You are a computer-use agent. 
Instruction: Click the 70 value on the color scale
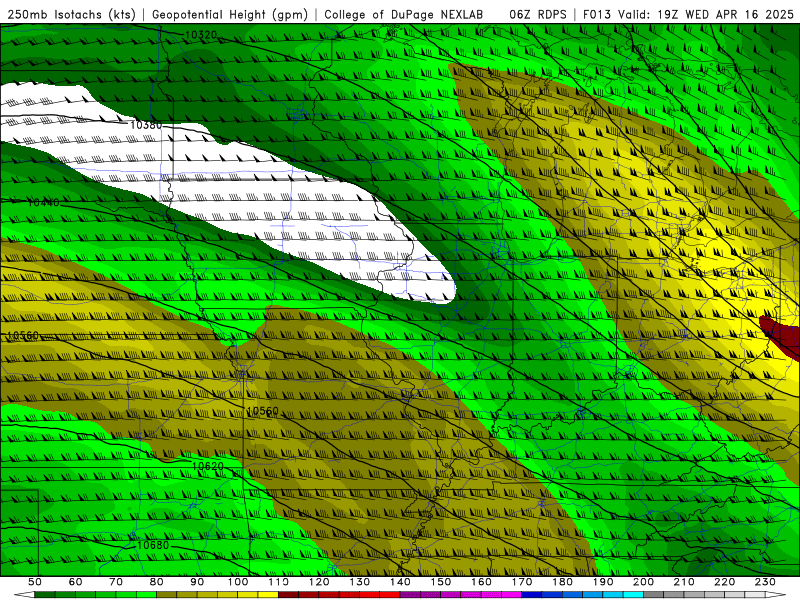point(116,582)
